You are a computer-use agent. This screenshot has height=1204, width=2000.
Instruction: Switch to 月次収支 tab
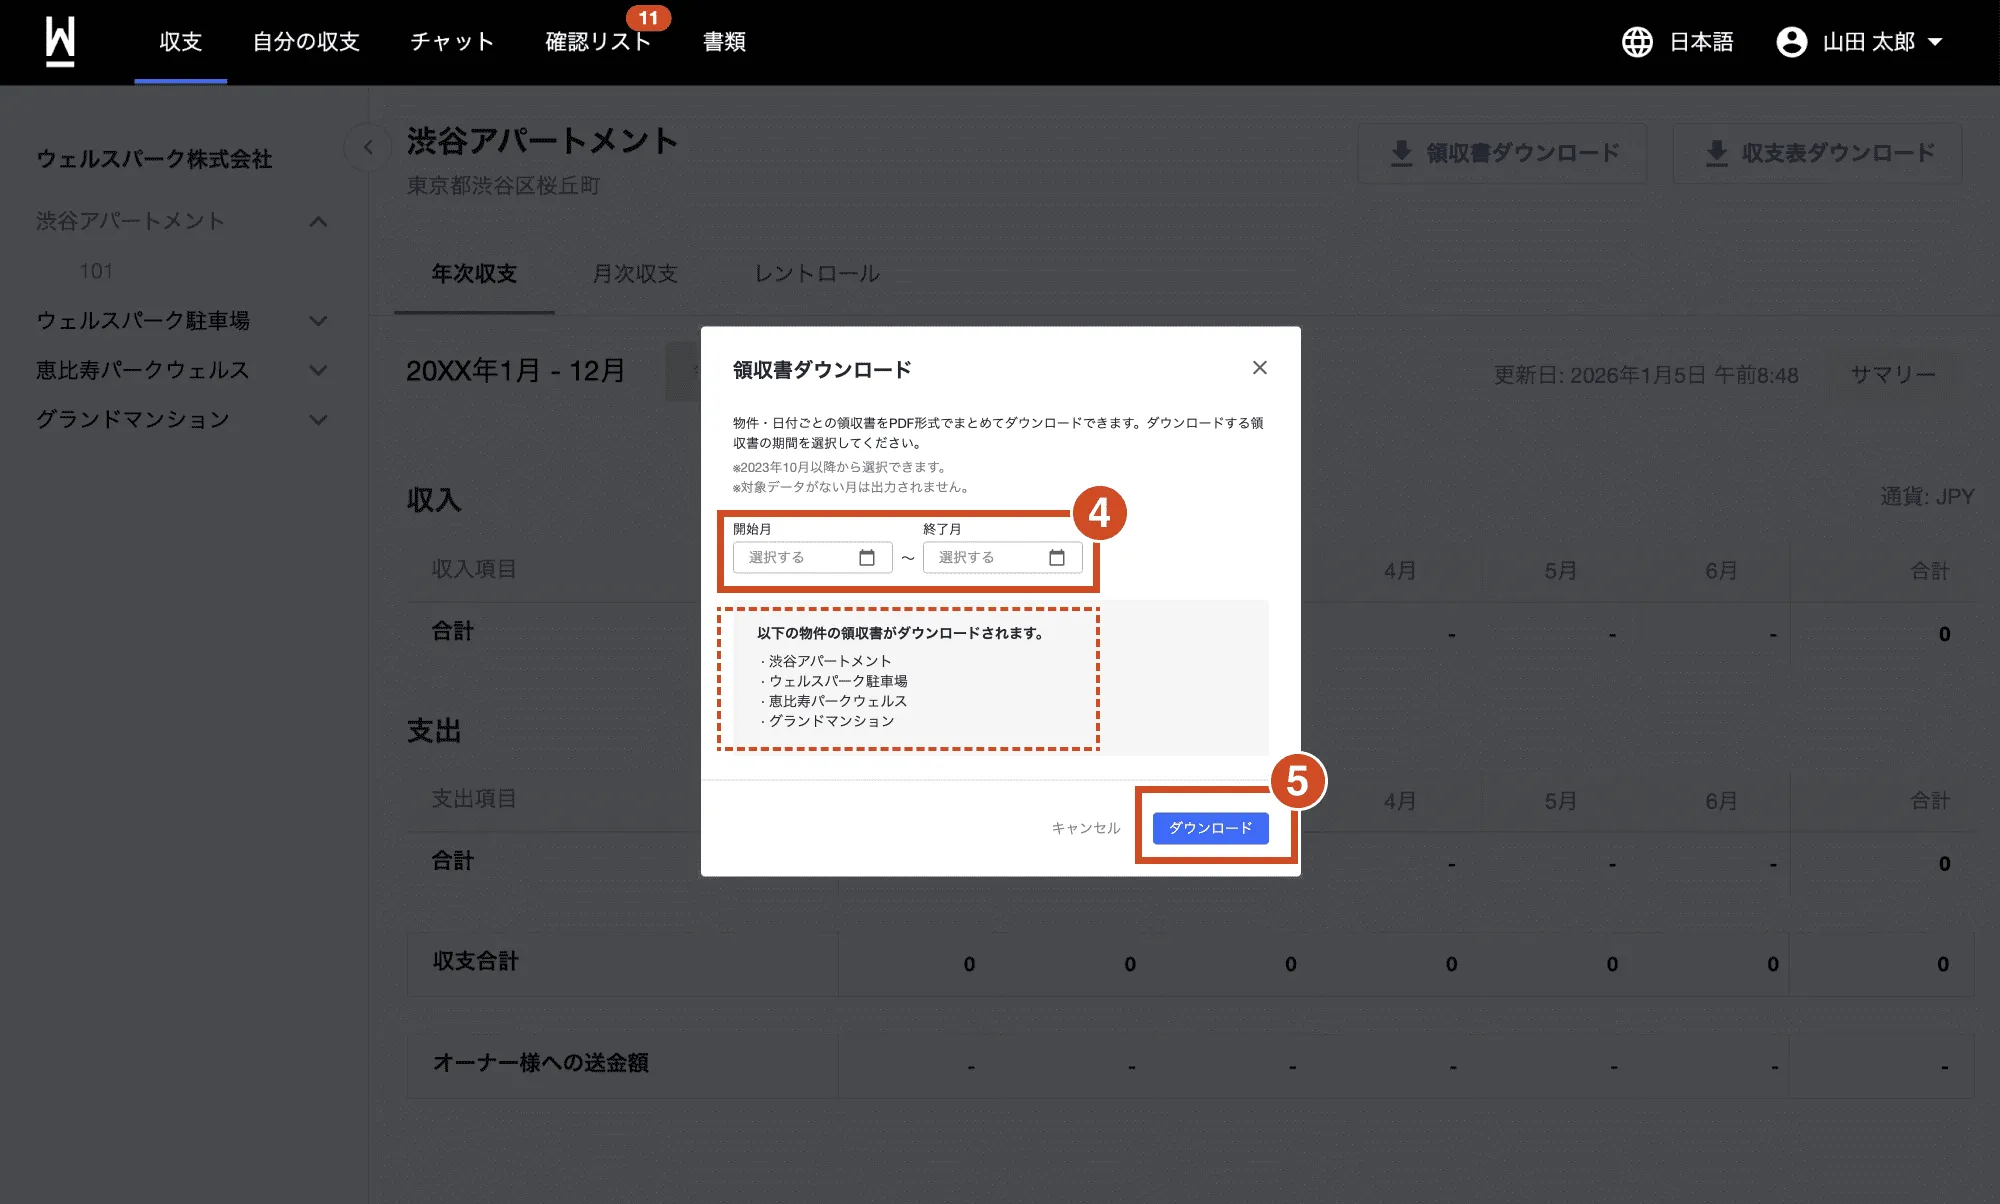click(x=635, y=274)
